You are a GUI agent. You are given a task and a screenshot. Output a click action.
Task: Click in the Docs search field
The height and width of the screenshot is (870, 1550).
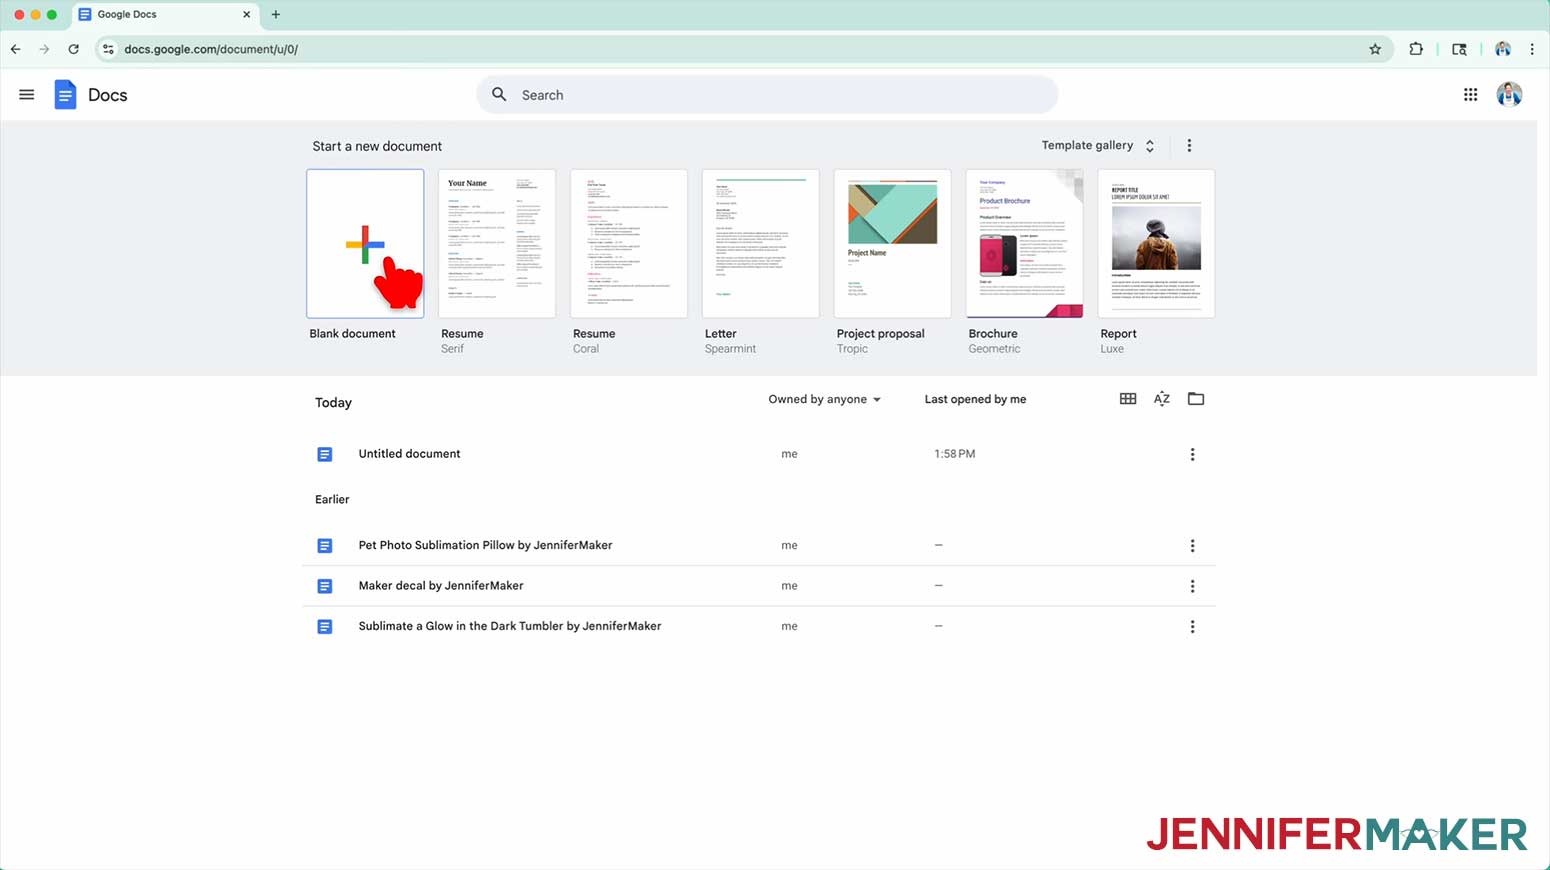(767, 95)
